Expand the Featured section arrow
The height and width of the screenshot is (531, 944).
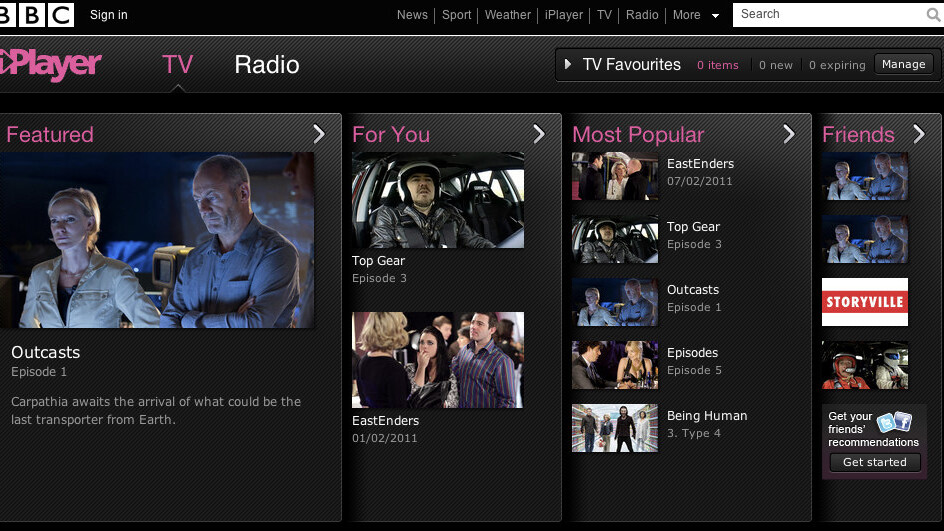(319, 134)
